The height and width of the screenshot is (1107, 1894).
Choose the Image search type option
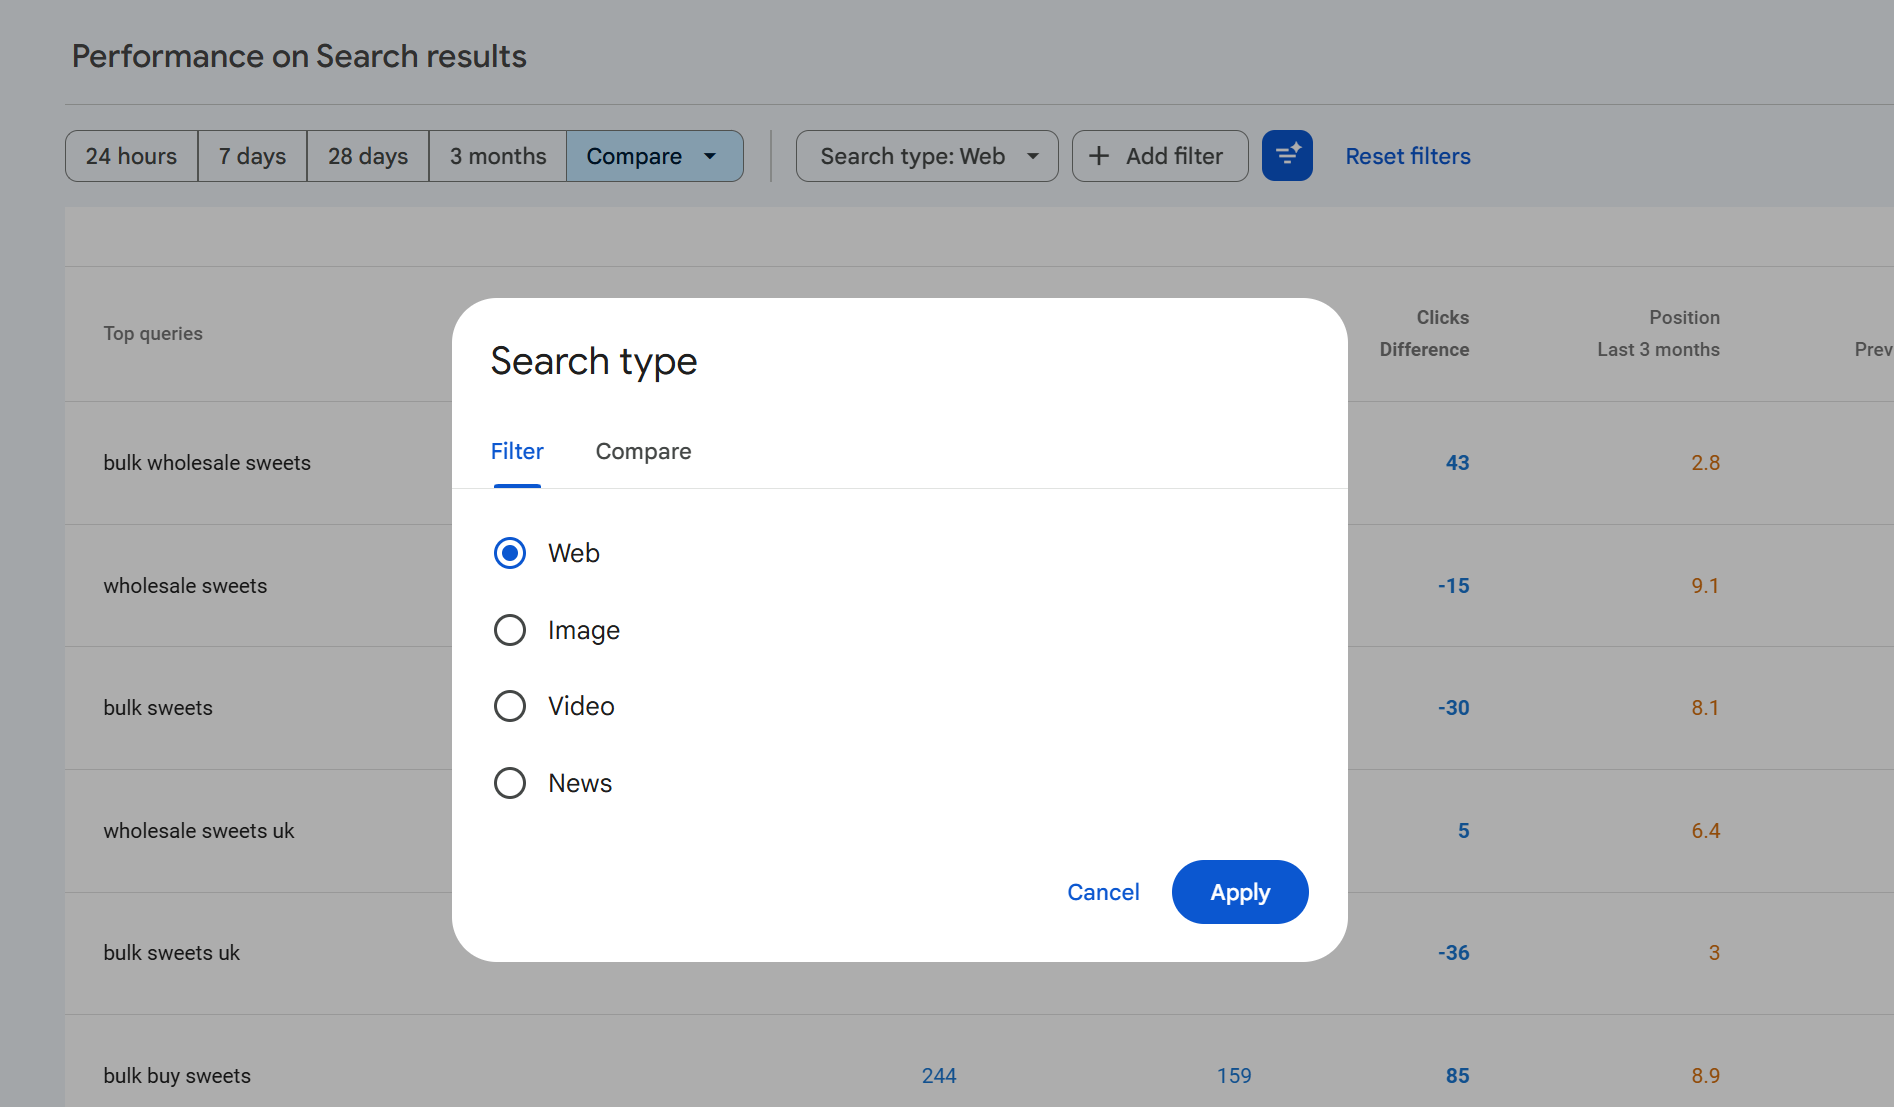[x=510, y=630]
